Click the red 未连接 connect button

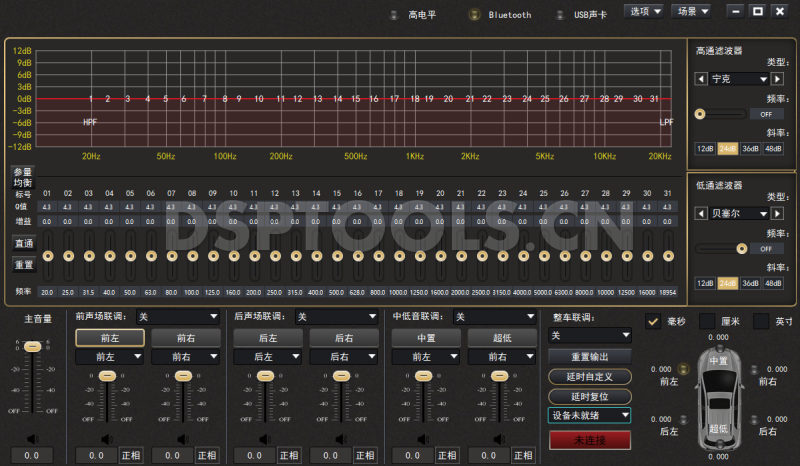[x=590, y=440]
